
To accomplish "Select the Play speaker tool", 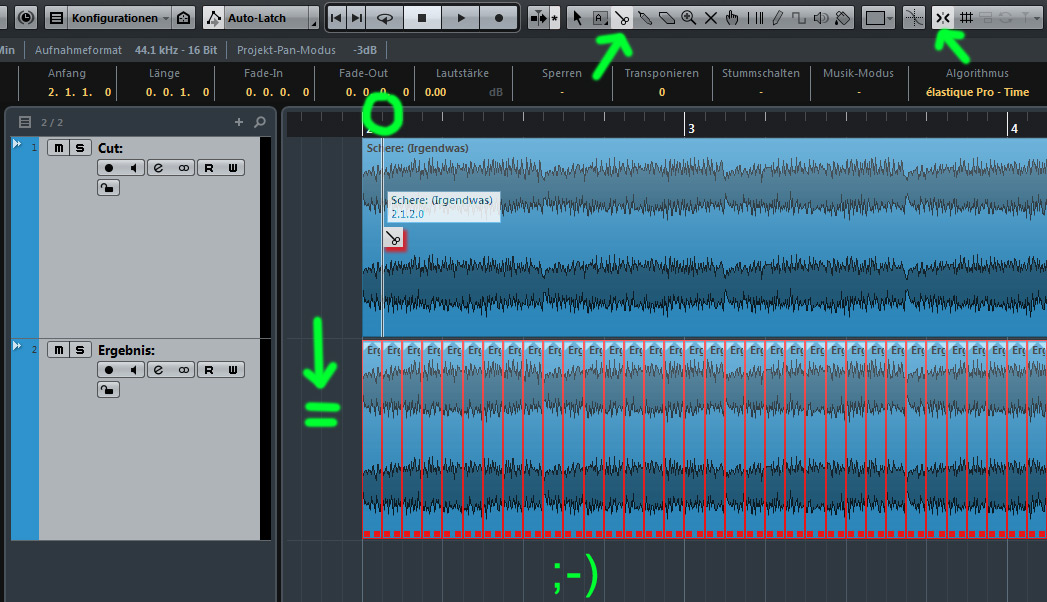I will [x=821, y=18].
